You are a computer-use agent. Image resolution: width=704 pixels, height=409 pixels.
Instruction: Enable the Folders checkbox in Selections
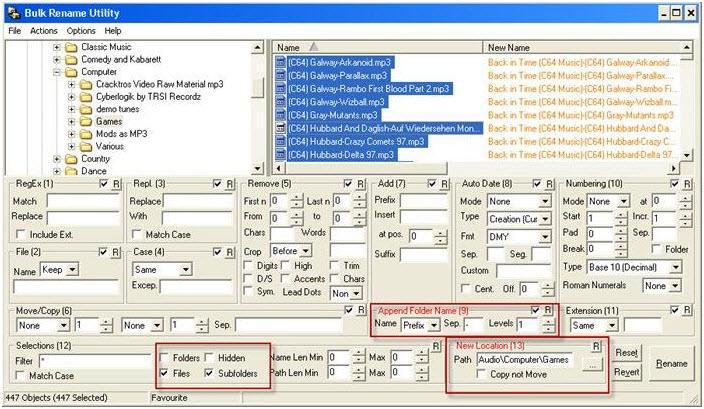[165, 358]
